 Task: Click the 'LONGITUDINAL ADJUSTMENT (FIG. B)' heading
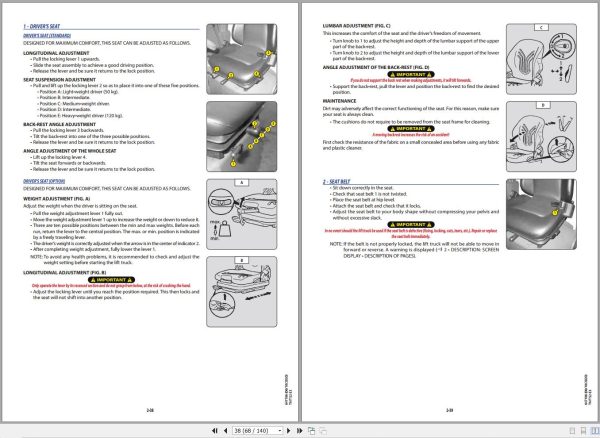tap(65, 272)
